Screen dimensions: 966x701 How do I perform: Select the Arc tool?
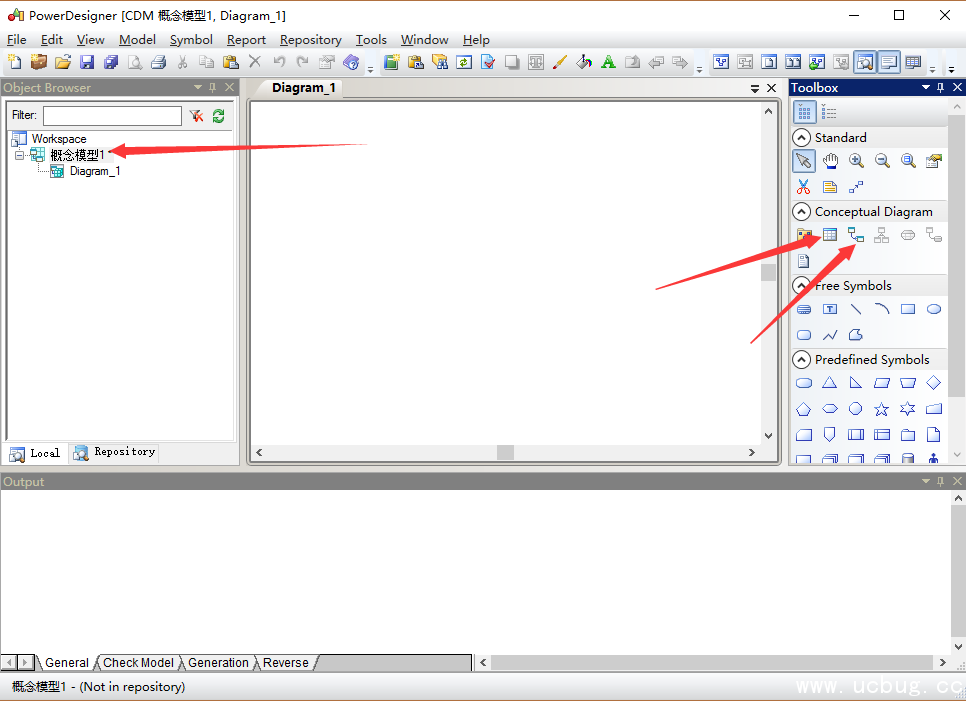[882, 309]
